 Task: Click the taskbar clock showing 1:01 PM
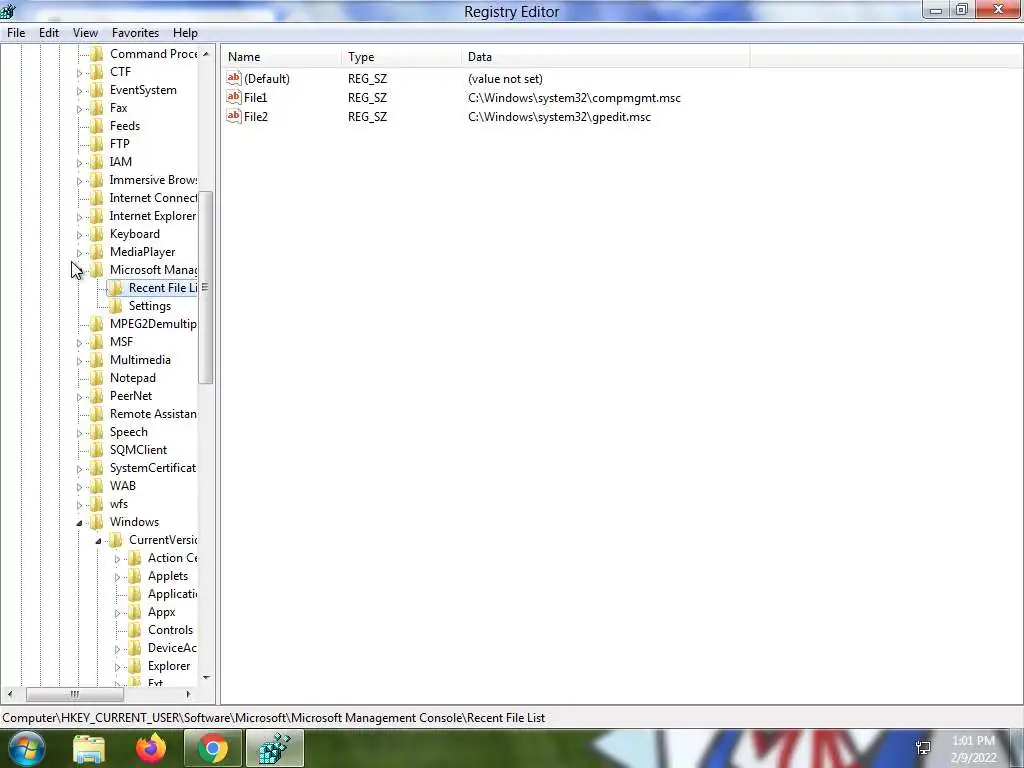(x=973, y=749)
